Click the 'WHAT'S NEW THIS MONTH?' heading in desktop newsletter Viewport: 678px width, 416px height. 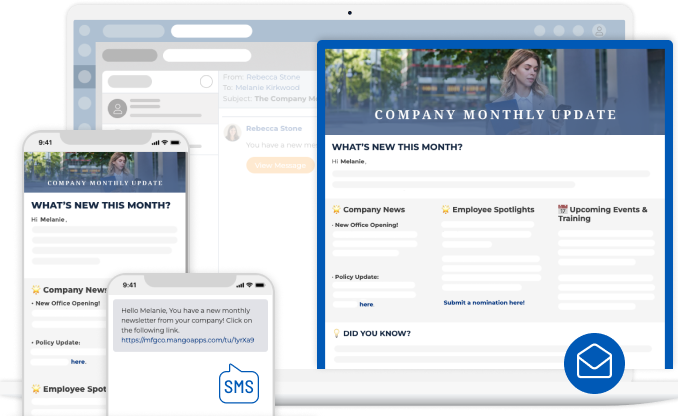point(397,147)
